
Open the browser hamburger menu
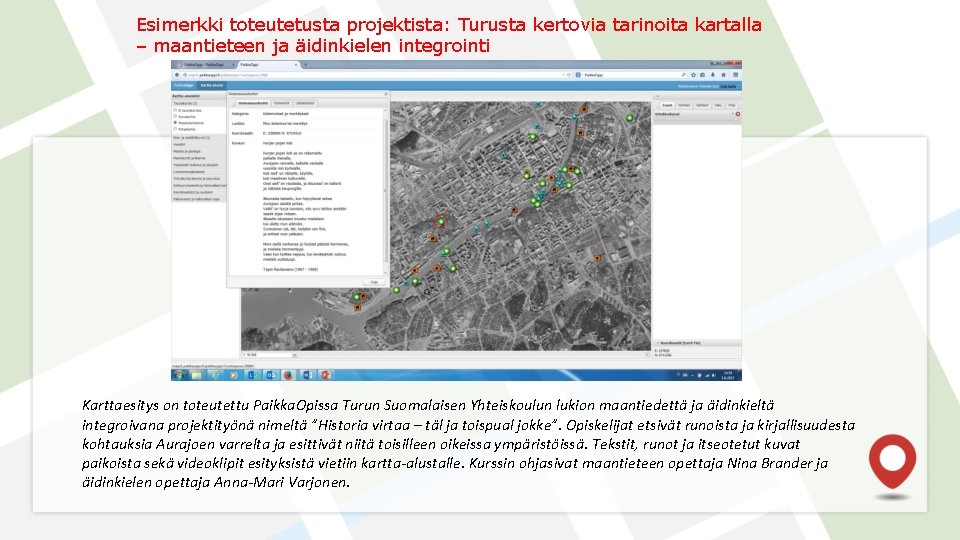(735, 75)
